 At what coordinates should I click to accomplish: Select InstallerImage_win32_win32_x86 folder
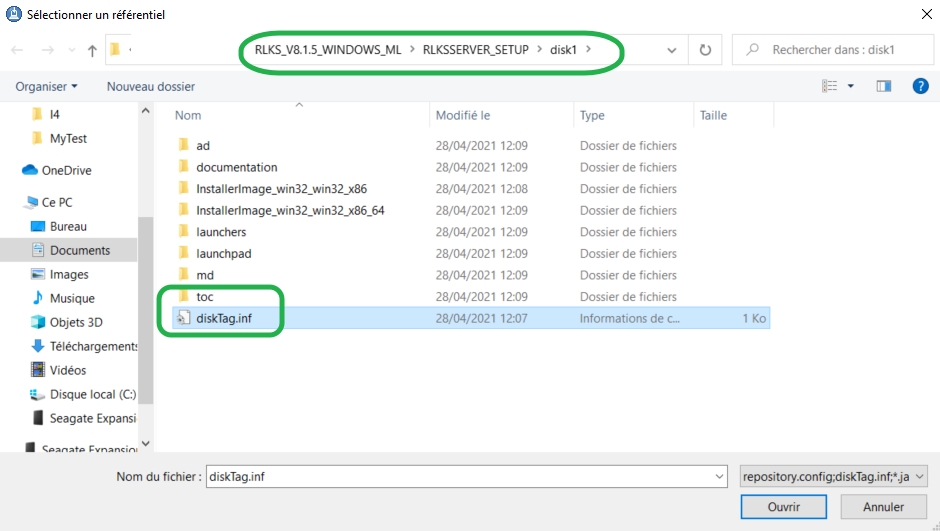click(x=281, y=189)
